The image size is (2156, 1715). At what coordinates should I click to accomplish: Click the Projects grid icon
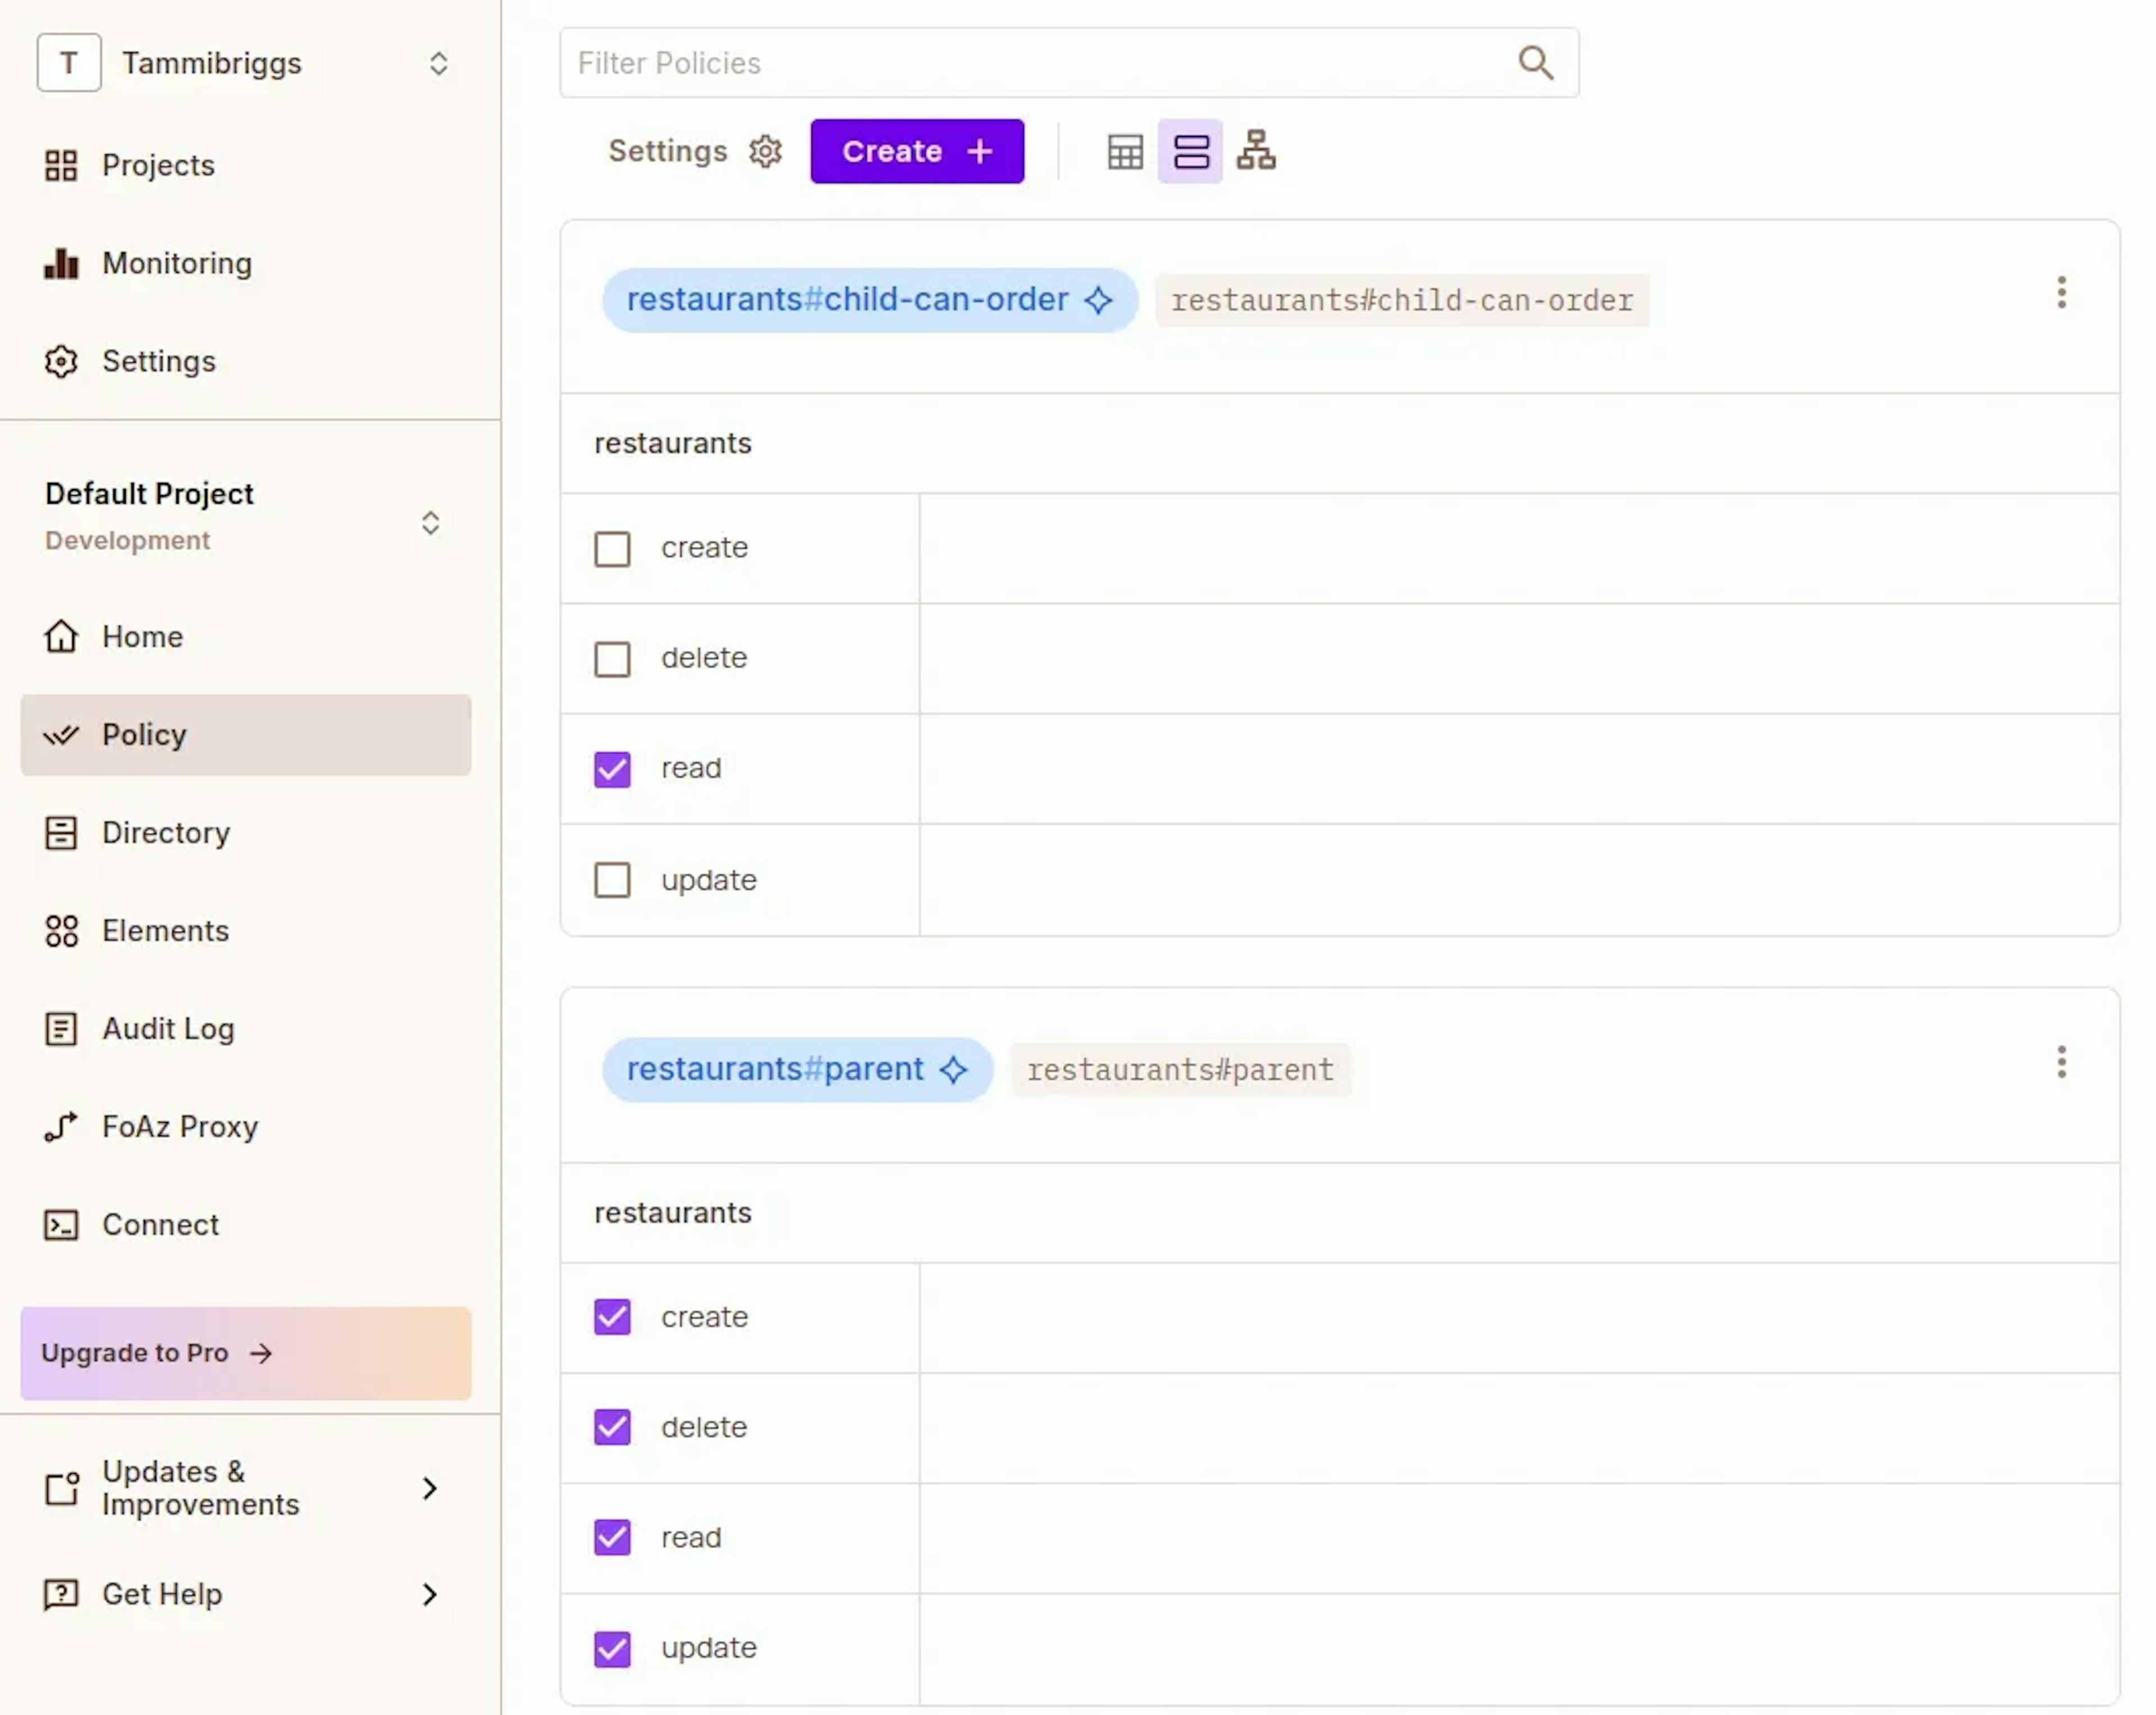[x=61, y=165]
